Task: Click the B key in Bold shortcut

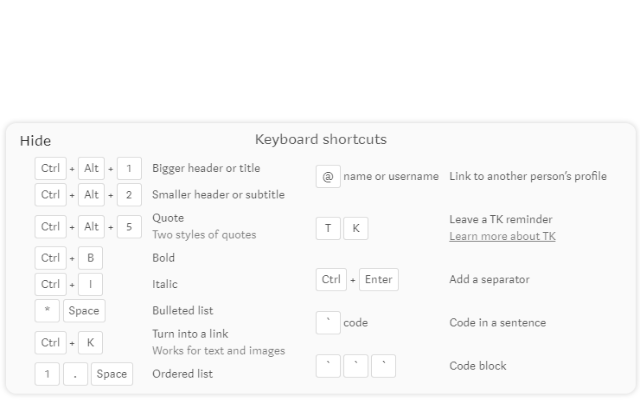Action: tap(89, 258)
